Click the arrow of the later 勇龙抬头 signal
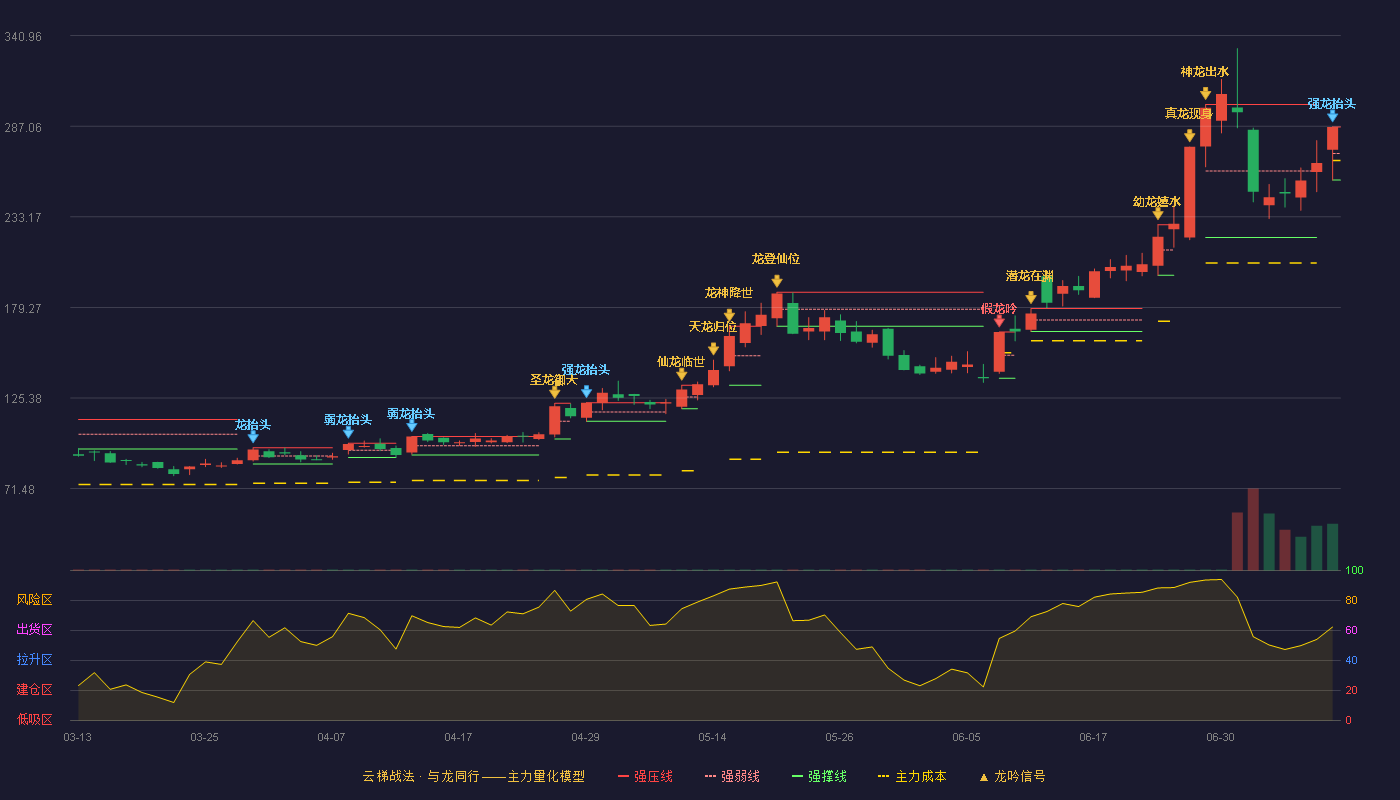 pos(411,426)
